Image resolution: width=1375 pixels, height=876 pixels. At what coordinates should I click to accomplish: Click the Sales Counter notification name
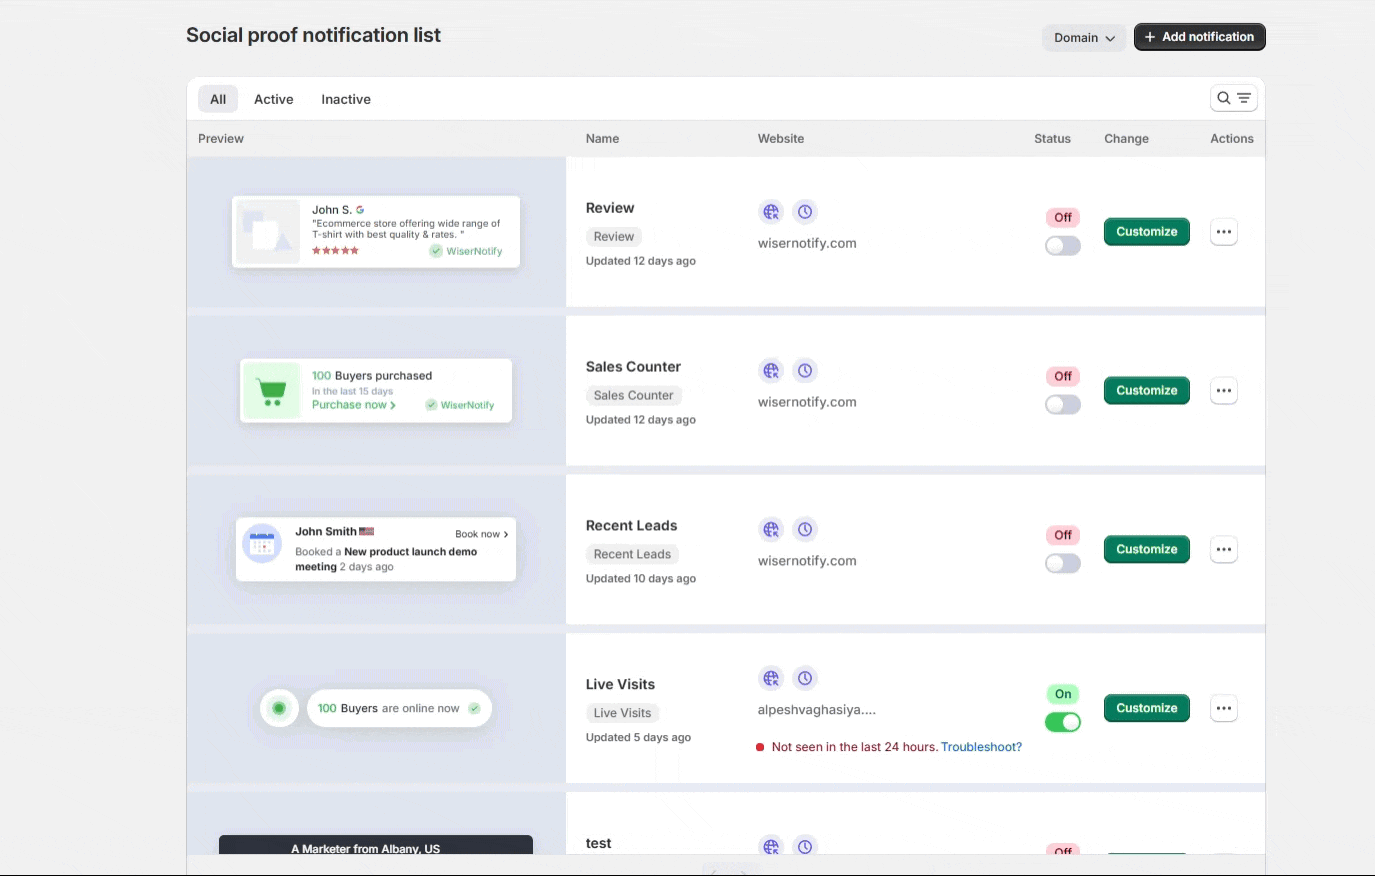click(633, 367)
